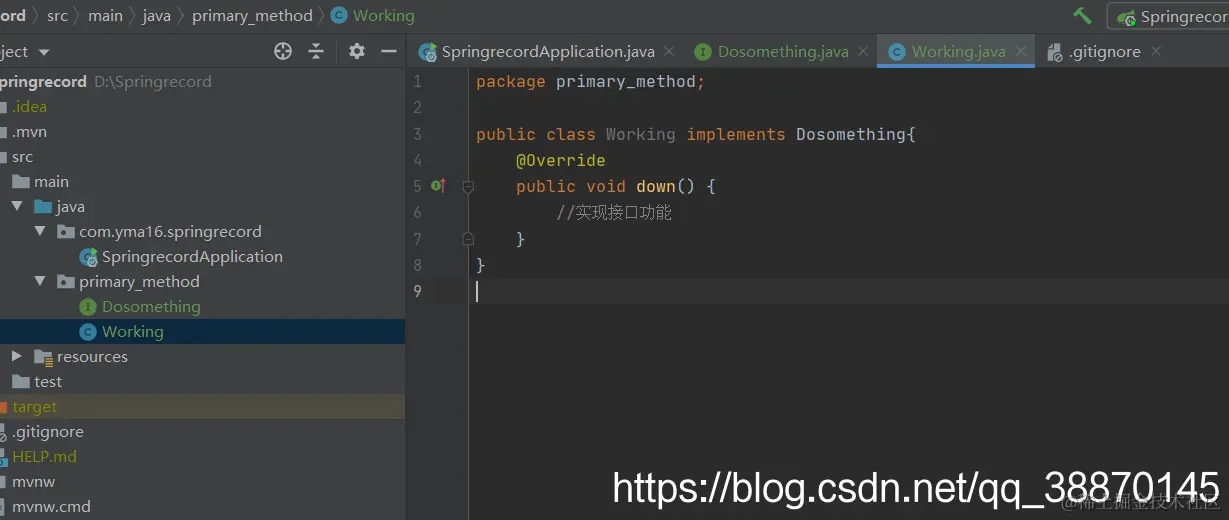Click the @Override annotation in code
The width and height of the screenshot is (1229, 520).
coord(560,160)
